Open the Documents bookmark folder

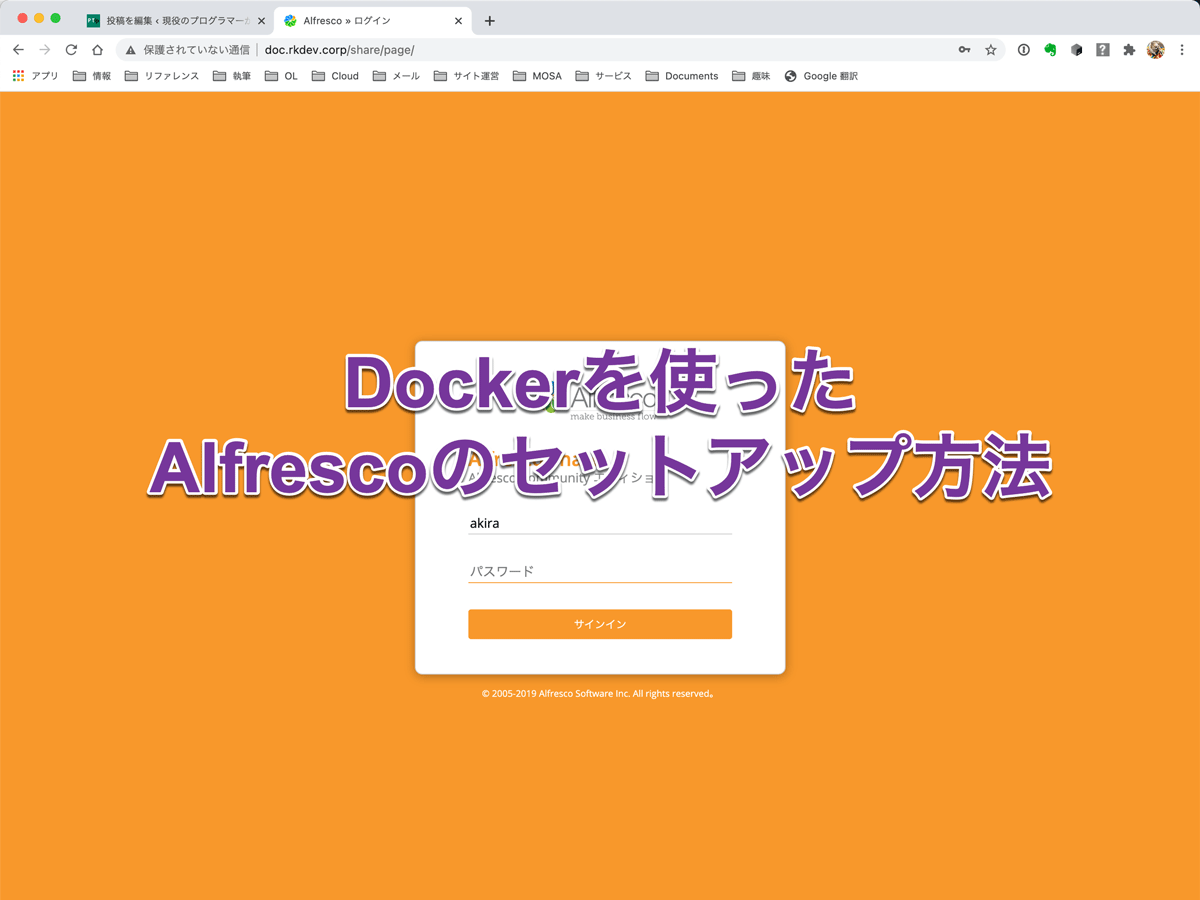click(x=682, y=76)
